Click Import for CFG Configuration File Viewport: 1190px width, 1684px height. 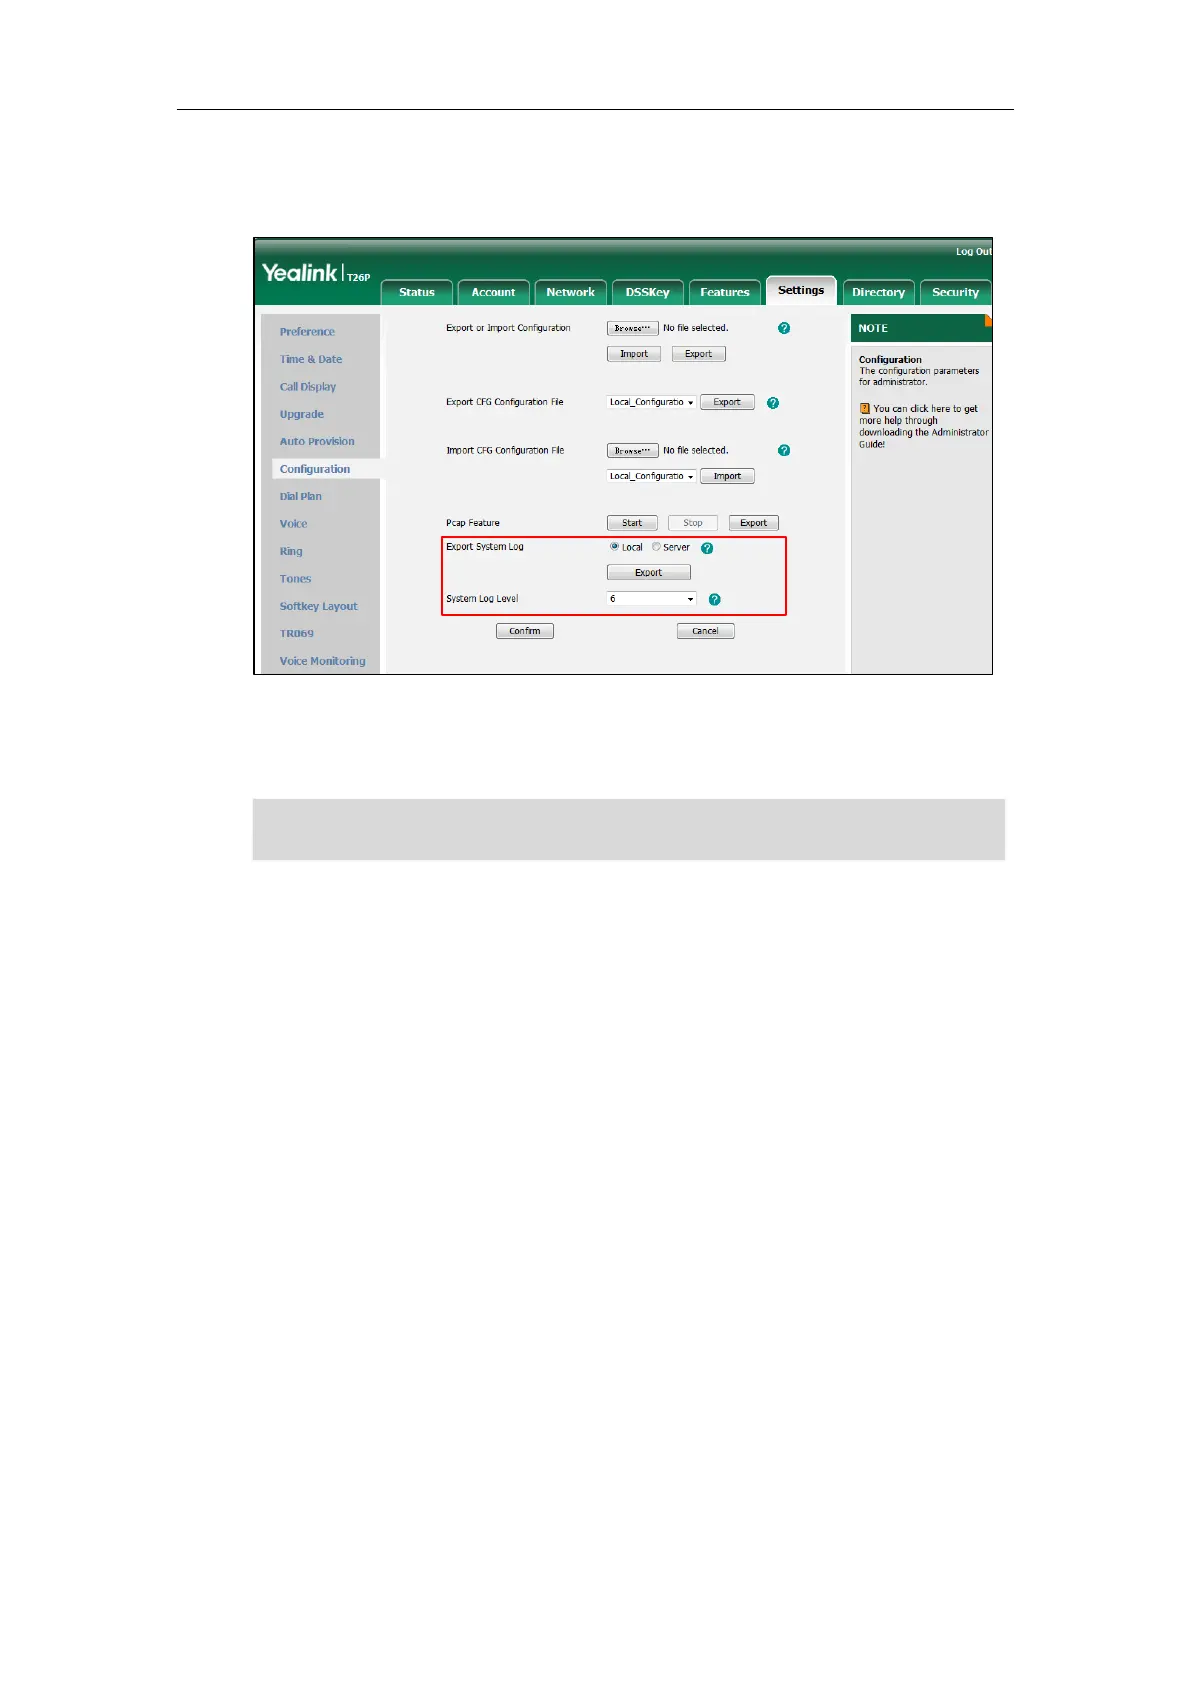(727, 476)
